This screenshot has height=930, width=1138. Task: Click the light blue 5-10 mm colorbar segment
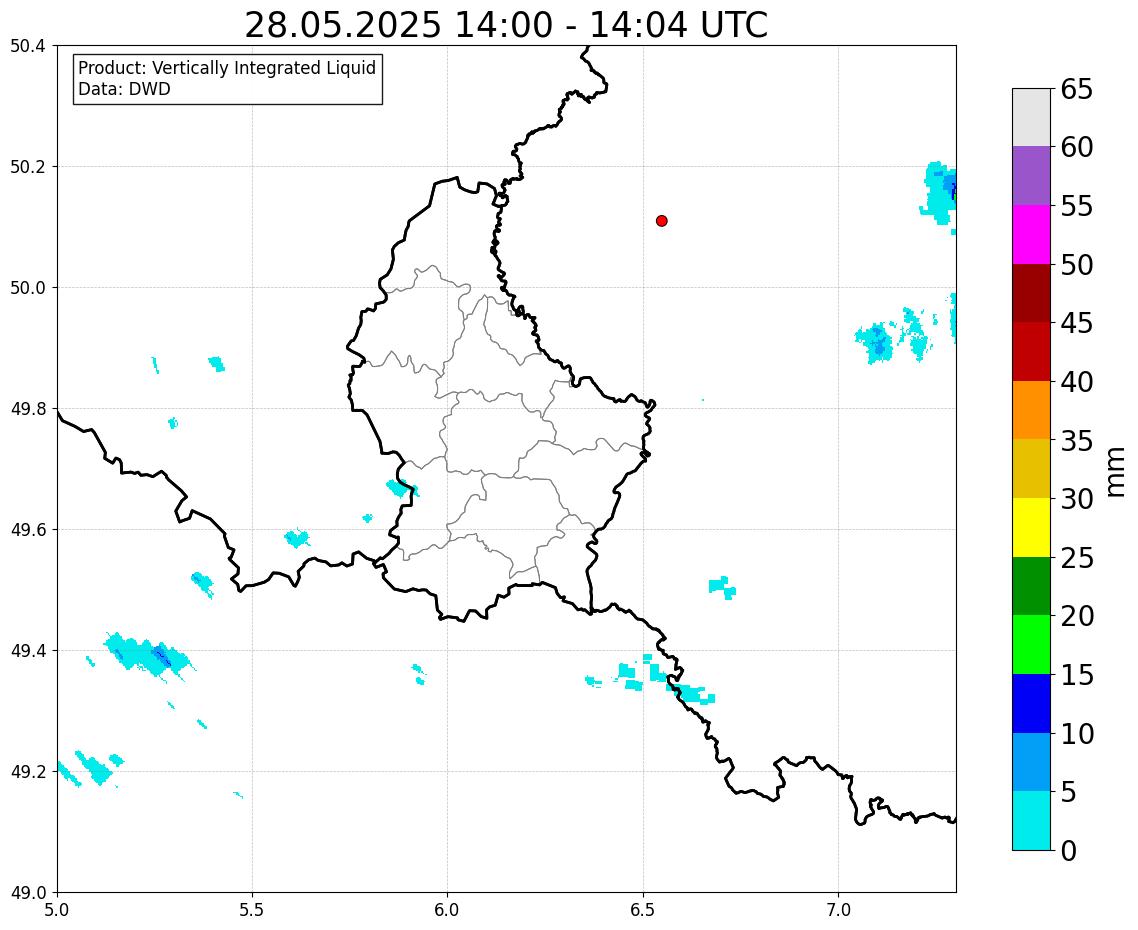tap(1031, 762)
